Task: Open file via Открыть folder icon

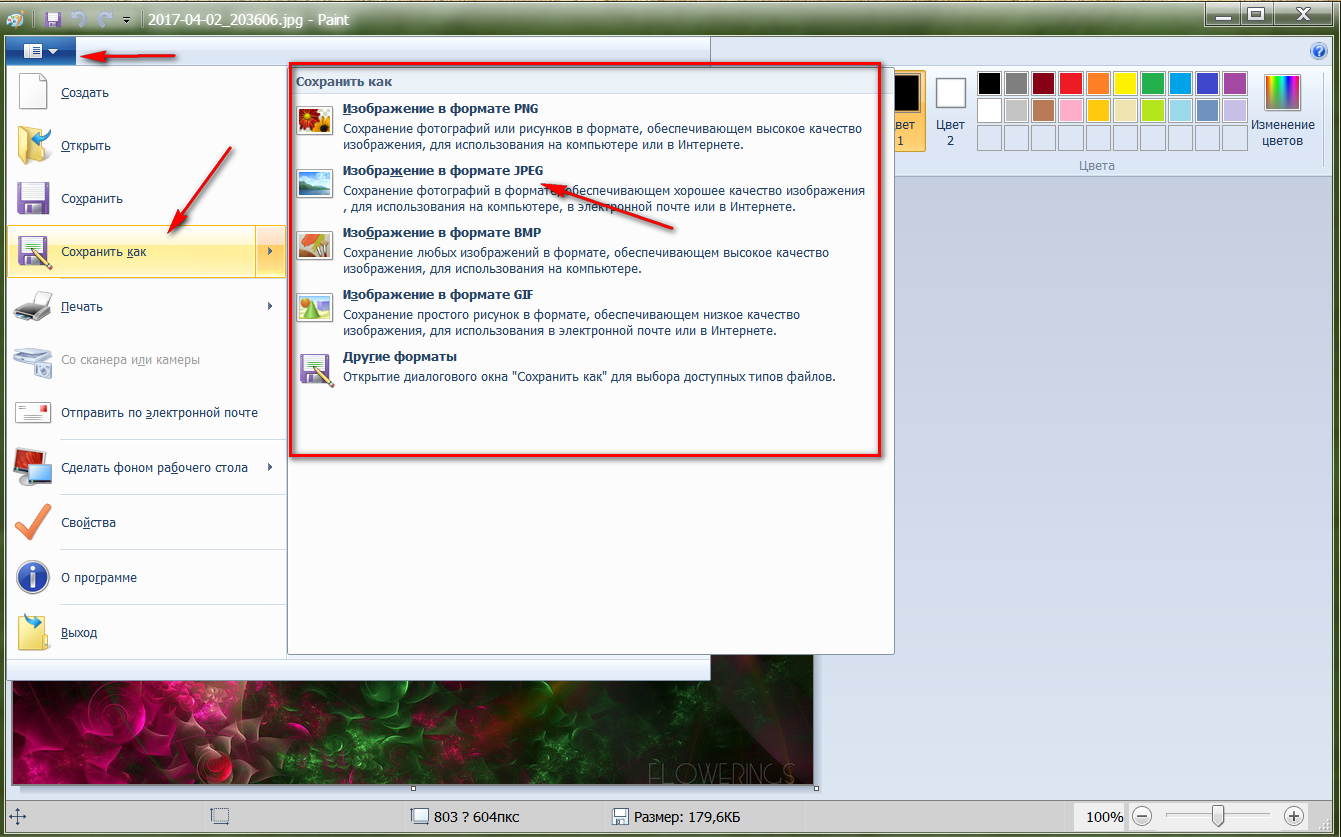Action: [33, 145]
